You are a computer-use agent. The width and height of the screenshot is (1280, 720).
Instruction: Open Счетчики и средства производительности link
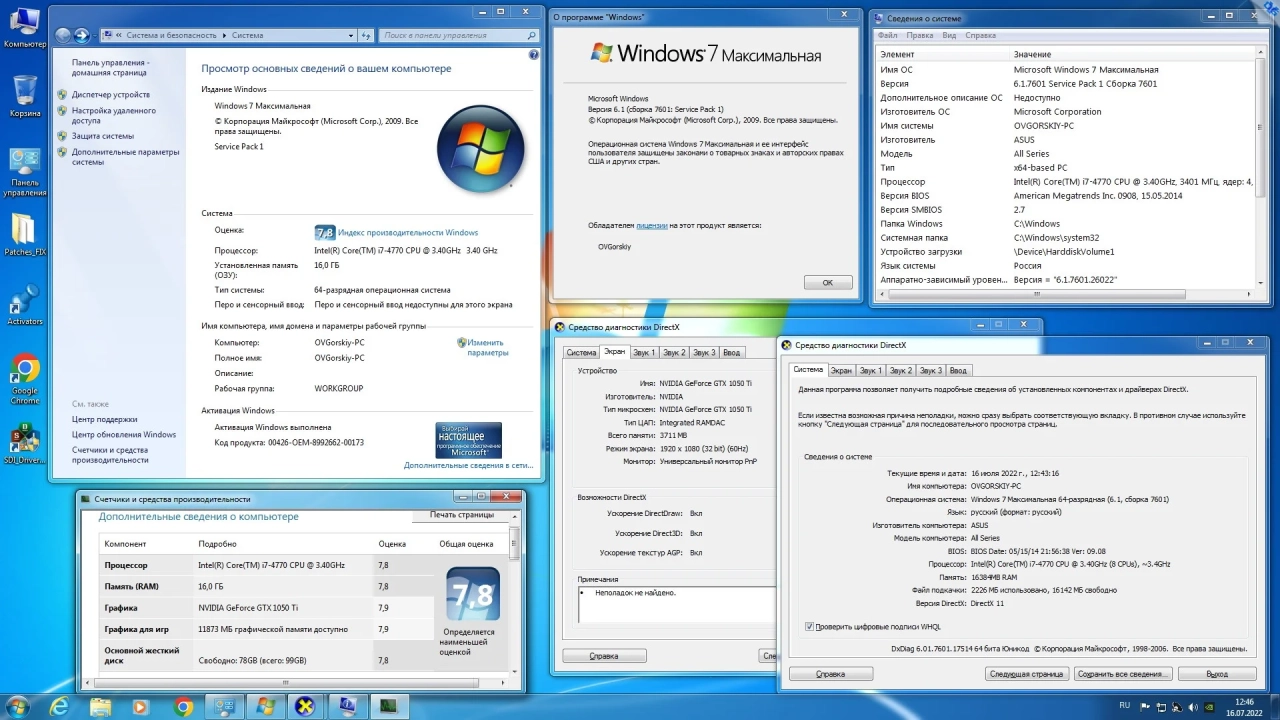tap(110, 455)
